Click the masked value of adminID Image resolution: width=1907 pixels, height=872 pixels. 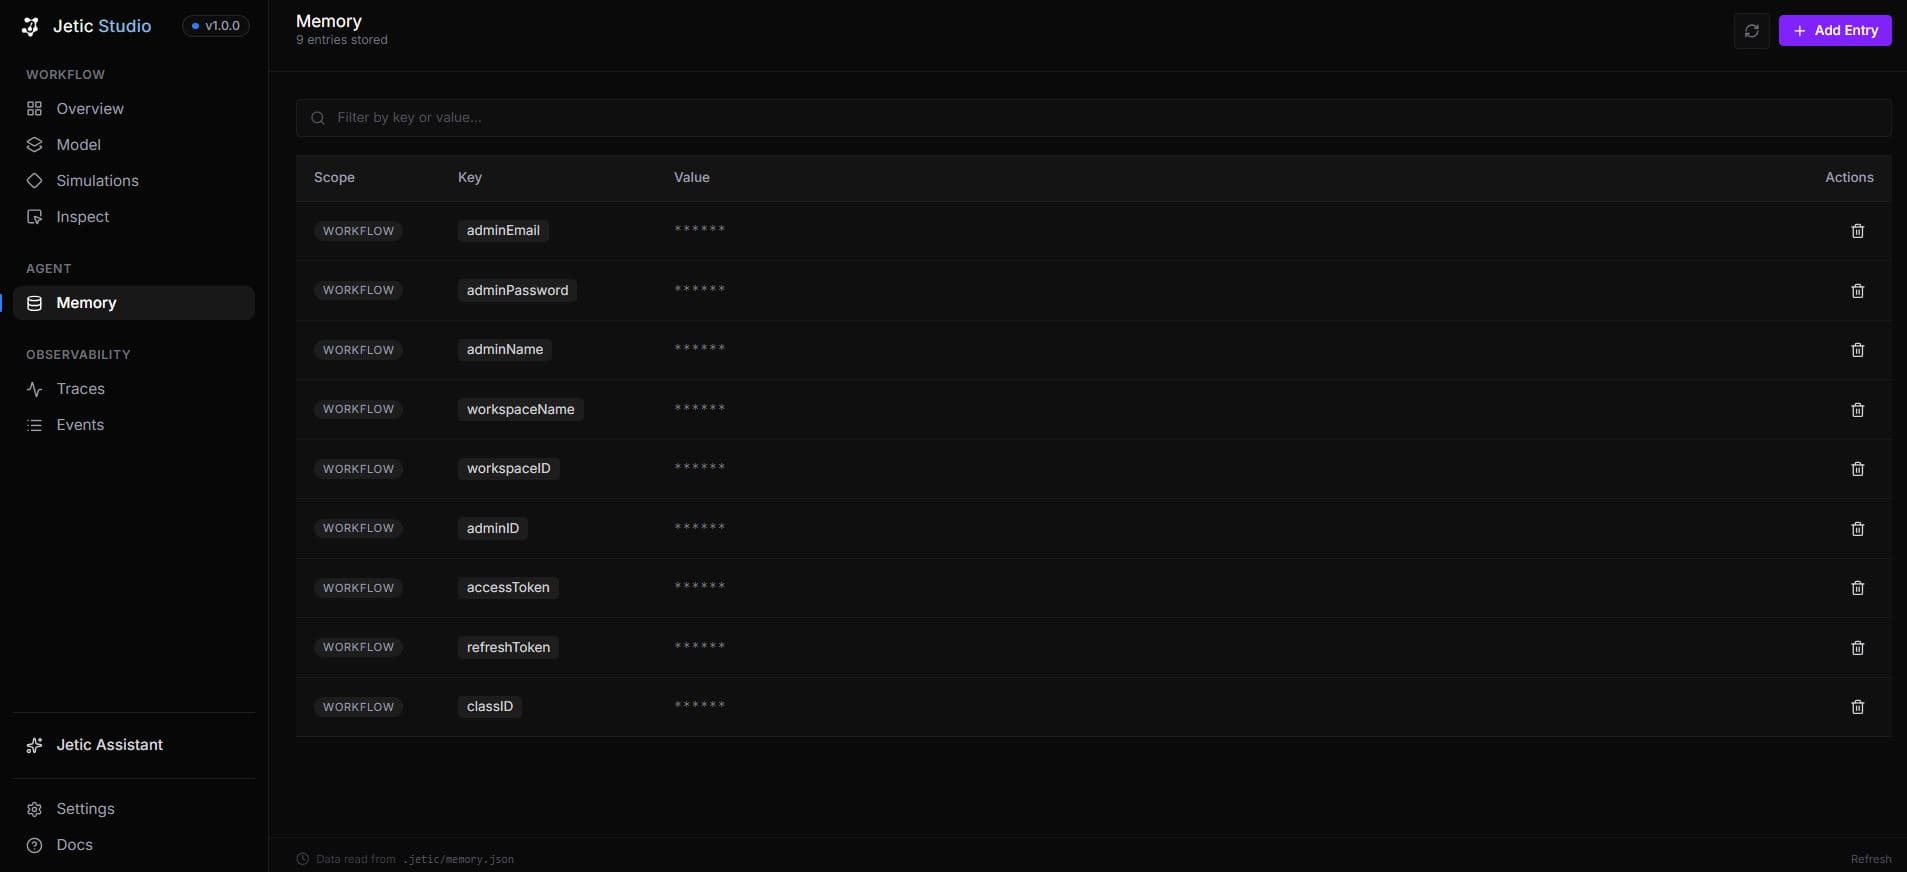tap(699, 528)
